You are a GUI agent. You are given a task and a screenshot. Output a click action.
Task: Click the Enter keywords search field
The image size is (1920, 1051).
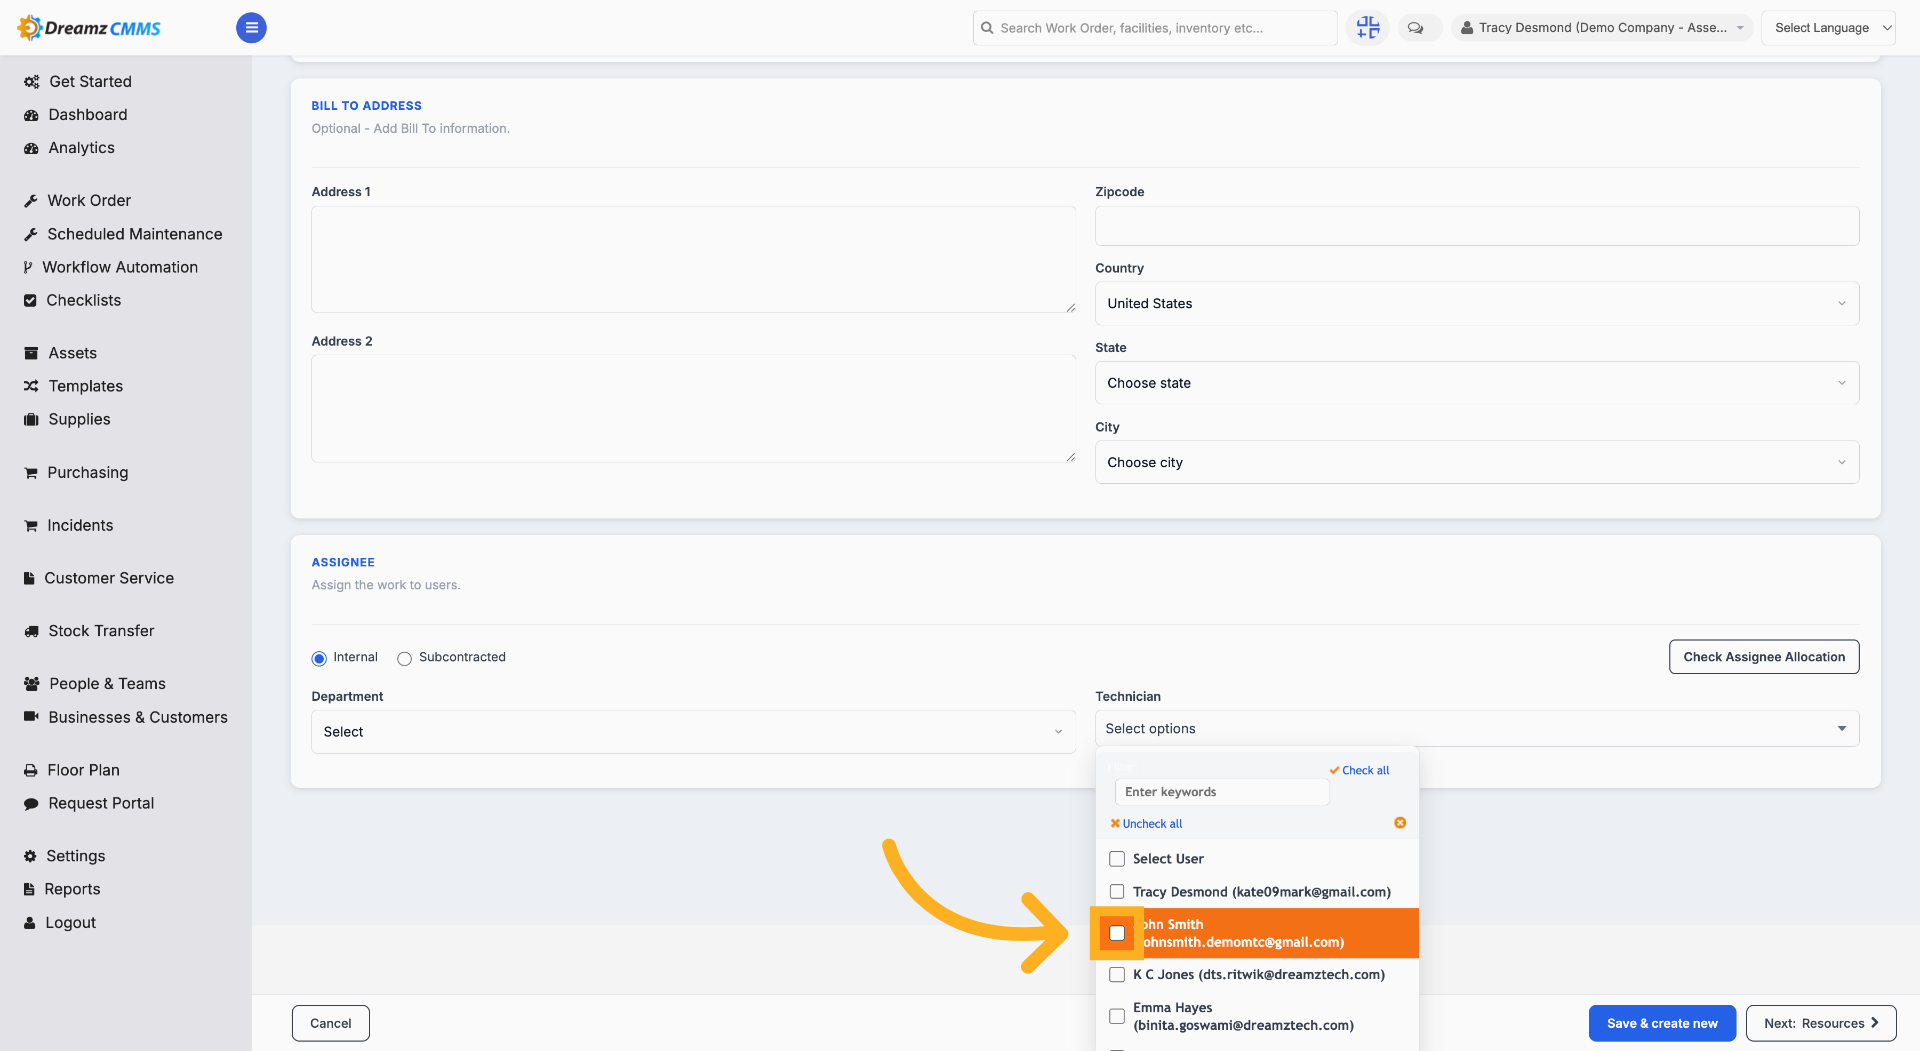(x=1222, y=792)
